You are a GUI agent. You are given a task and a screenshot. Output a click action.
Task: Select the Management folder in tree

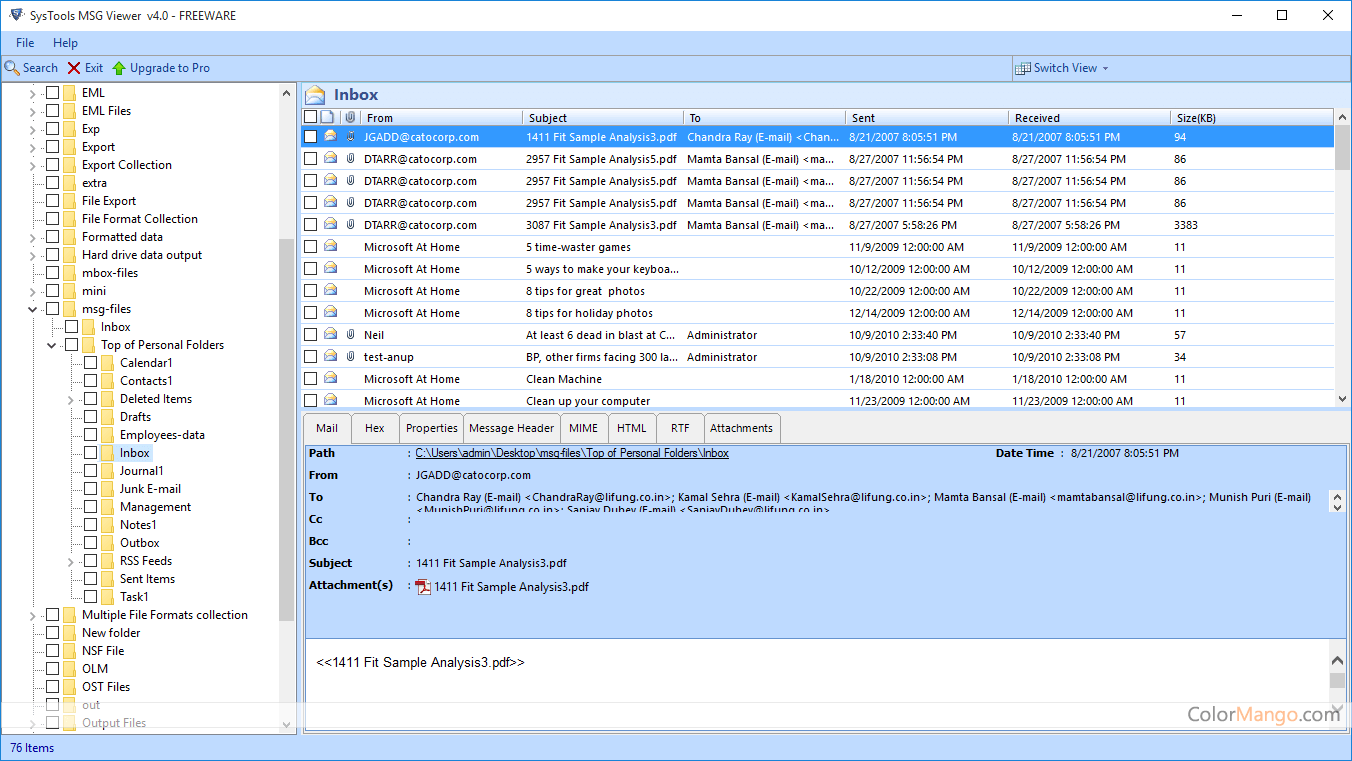155,507
